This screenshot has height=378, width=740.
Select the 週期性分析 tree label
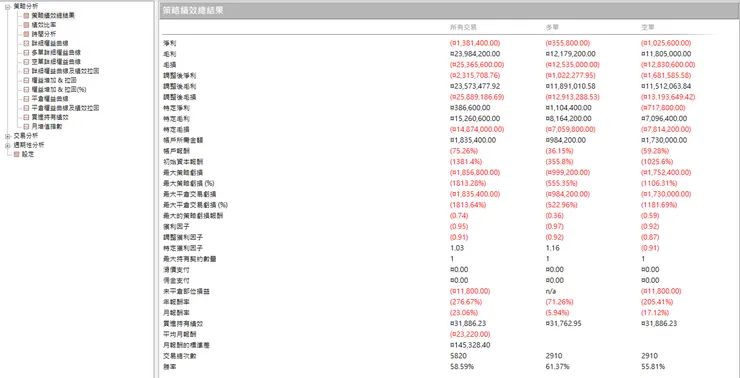pos(29,145)
